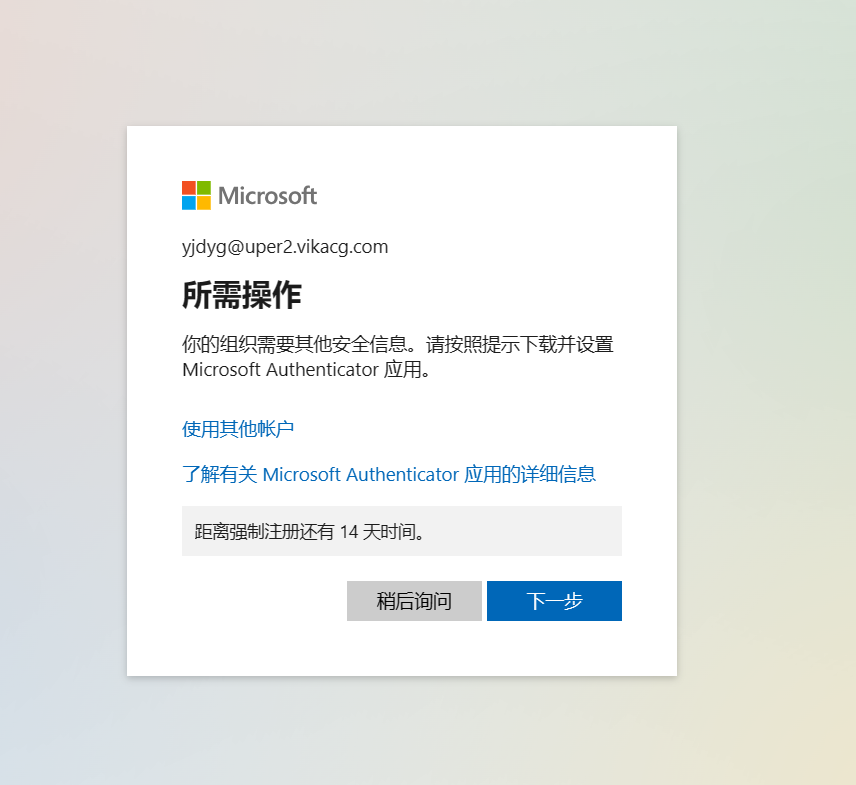The height and width of the screenshot is (785, 856).
Task: Click the red square of Microsoft logo
Action: click(x=189, y=188)
